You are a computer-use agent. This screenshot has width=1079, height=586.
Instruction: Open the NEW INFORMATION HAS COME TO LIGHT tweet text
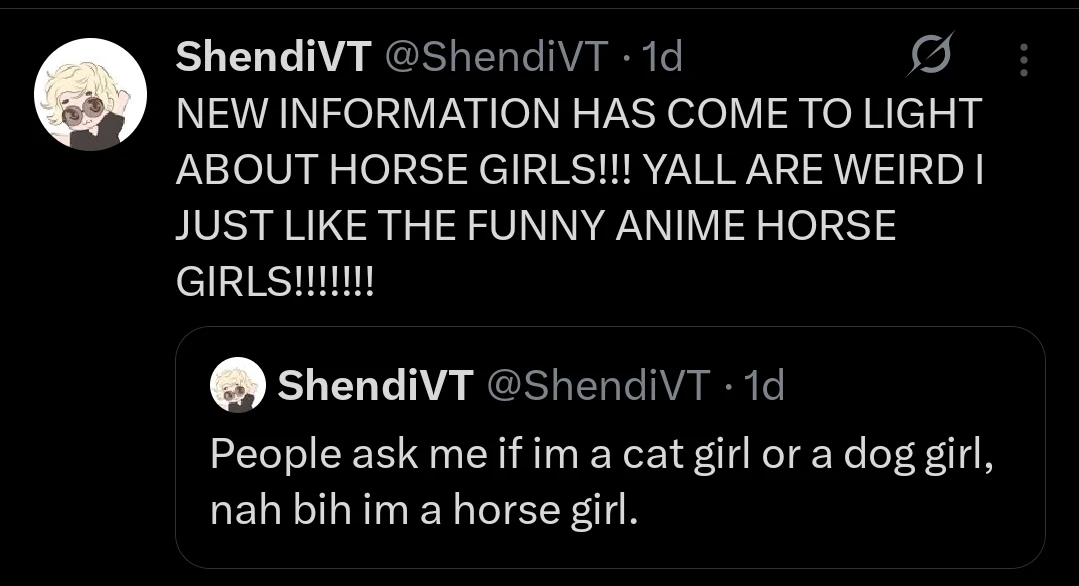579,113
